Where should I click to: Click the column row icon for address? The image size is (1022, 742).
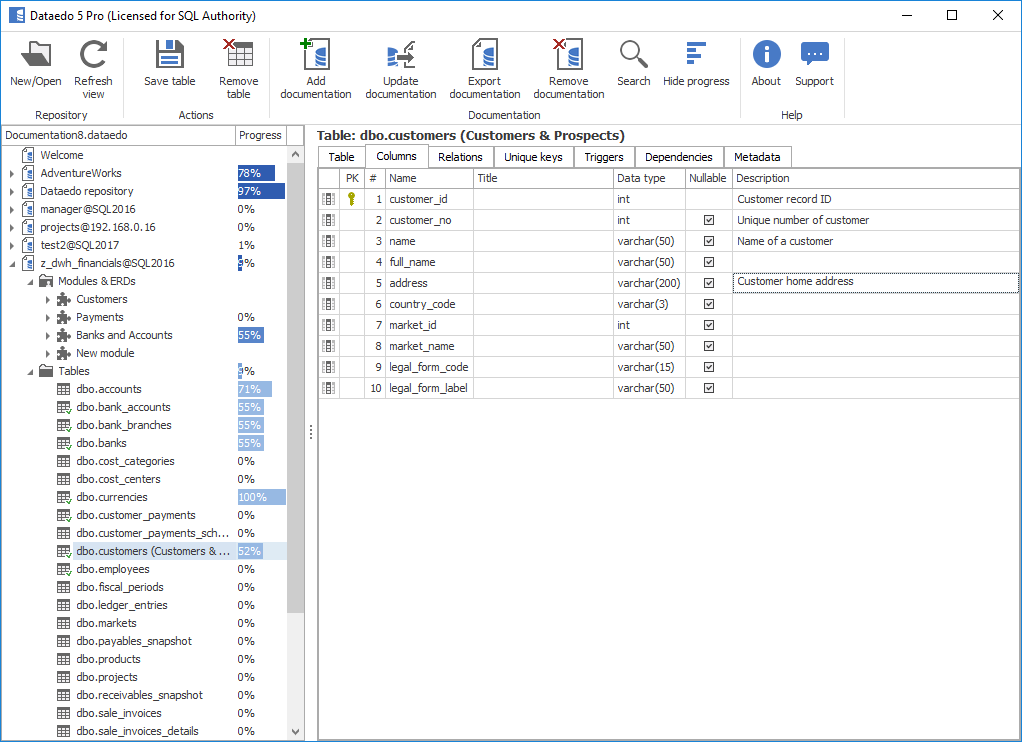[328, 283]
